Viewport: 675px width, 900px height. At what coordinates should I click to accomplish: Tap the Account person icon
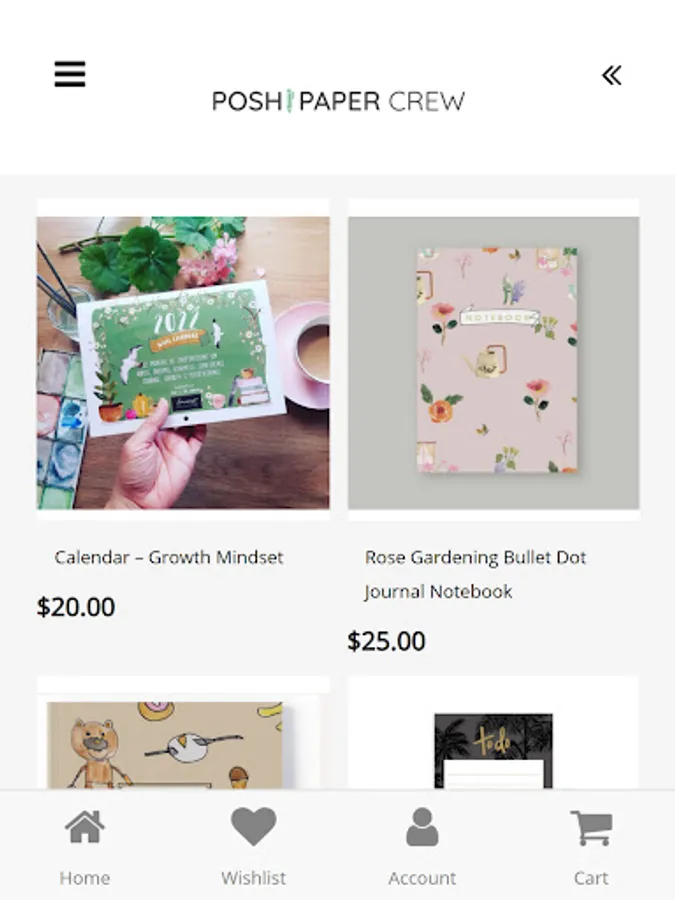[x=422, y=827]
